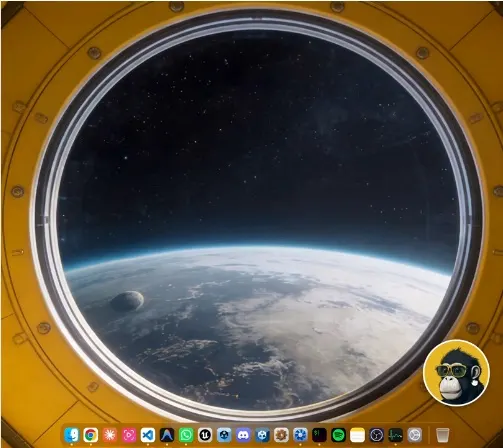Launch Unreal Engine from the dock
This screenshot has height=448, width=503.
tap(205, 435)
